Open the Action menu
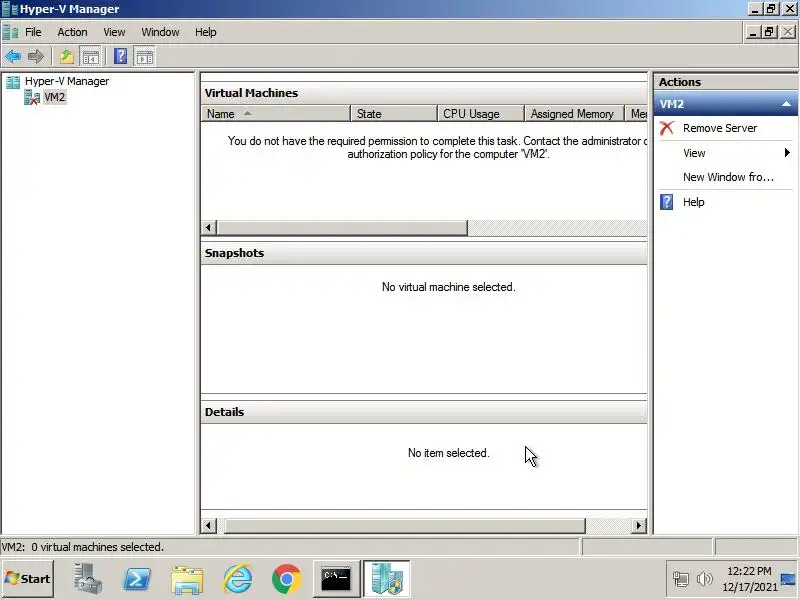This screenshot has width=800, height=600. point(72,32)
